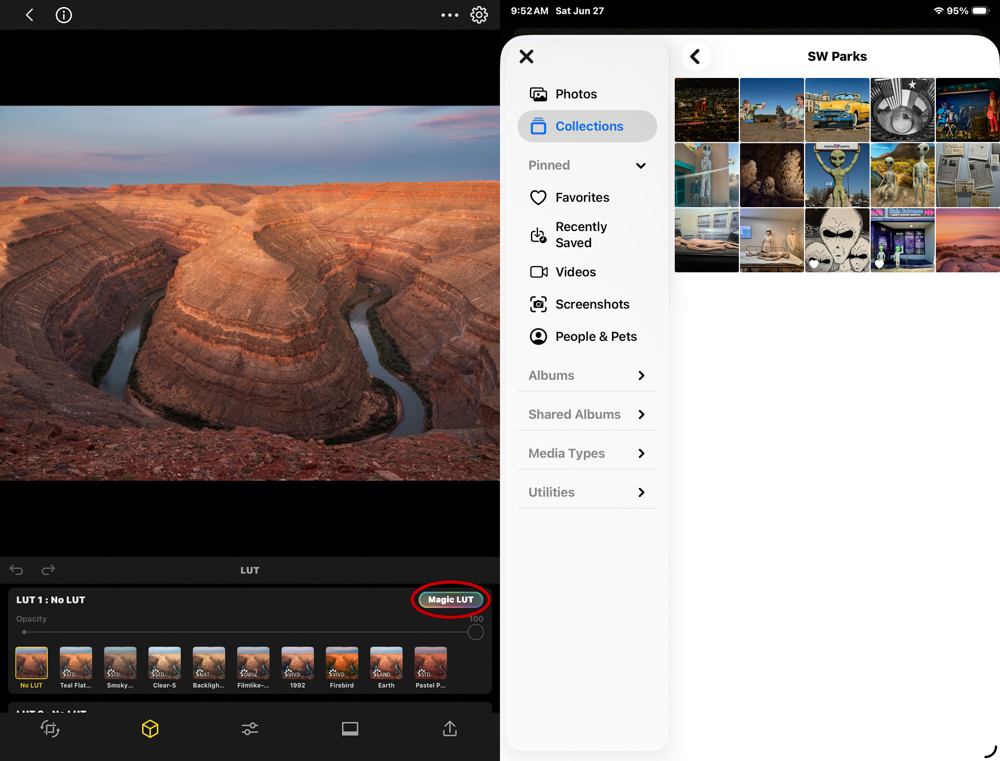Expand the Shared Albums section
The image size is (1000, 761).
pyautogui.click(x=587, y=415)
